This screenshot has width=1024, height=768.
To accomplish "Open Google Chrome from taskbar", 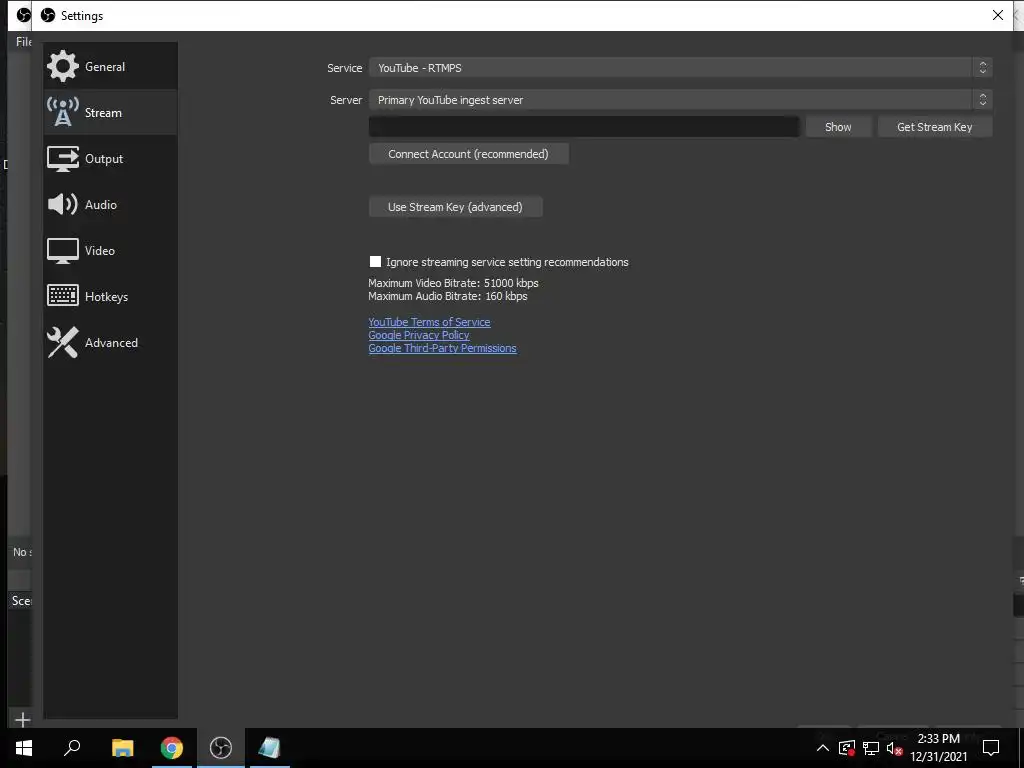I will (x=172, y=748).
